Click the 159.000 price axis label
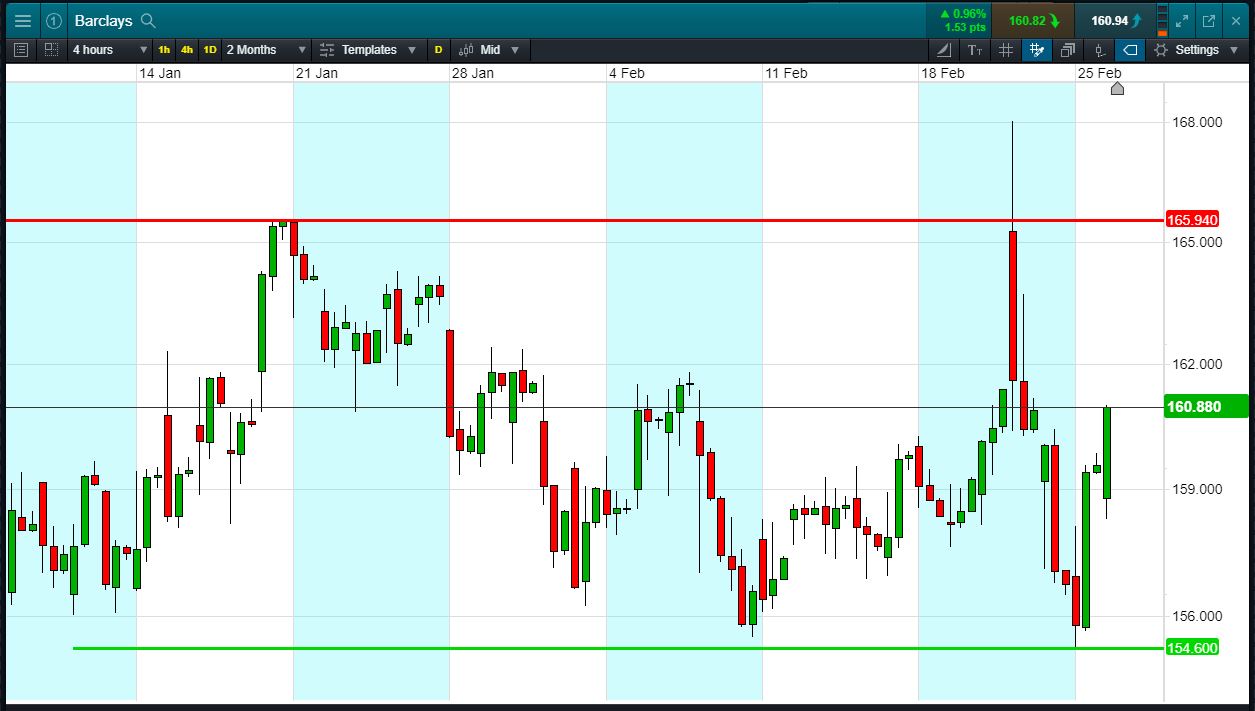This screenshot has height=711, width=1255. [1199, 489]
